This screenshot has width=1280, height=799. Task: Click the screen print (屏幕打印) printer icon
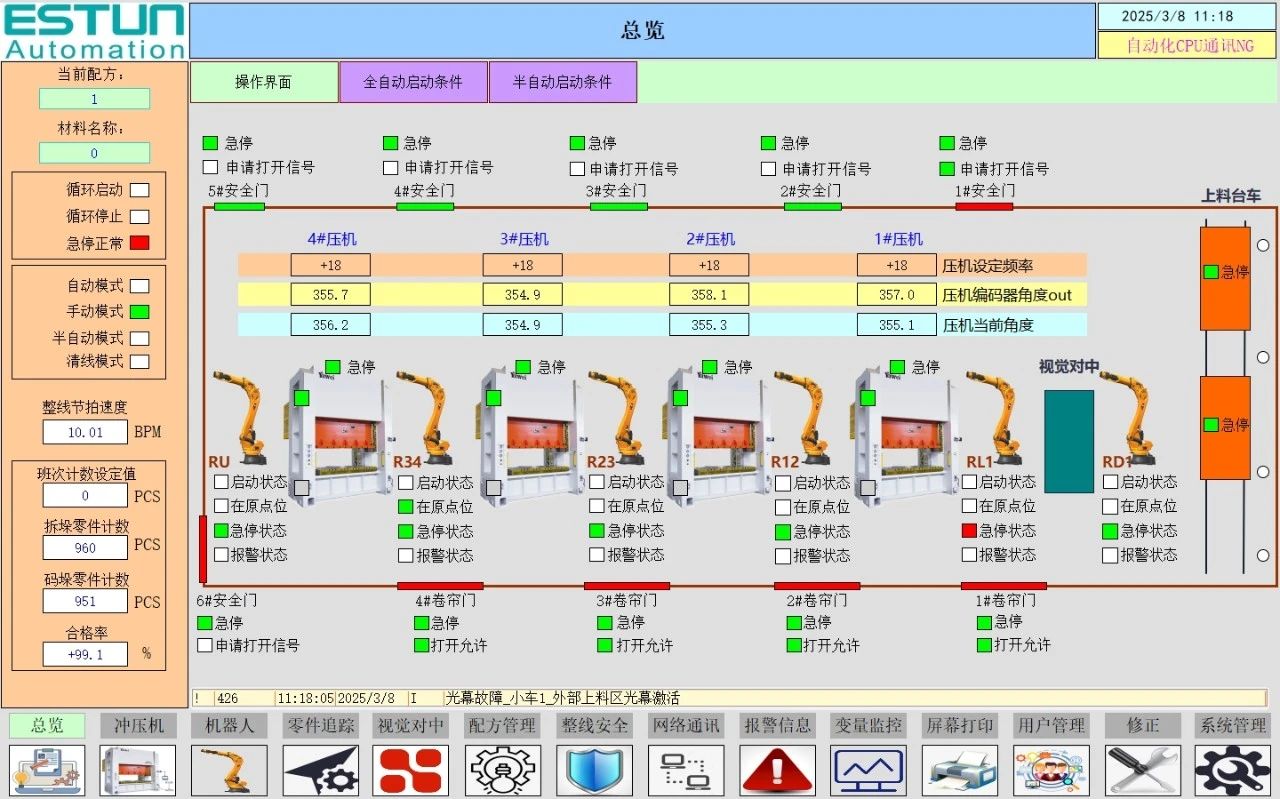[x=959, y=770]
